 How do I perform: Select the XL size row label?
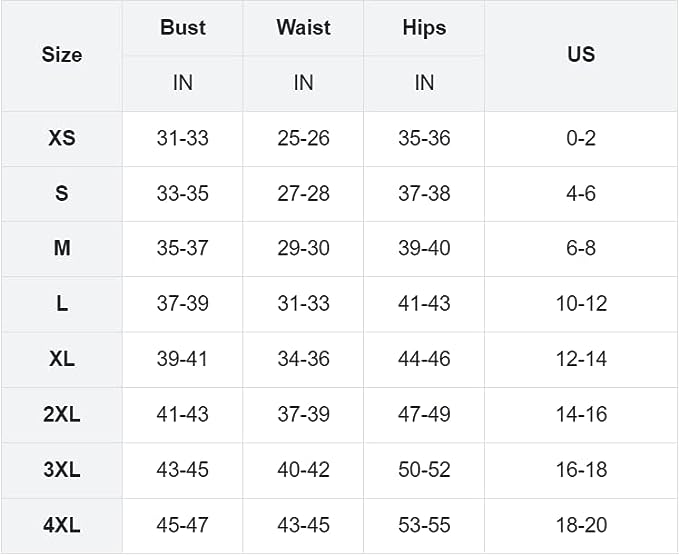(x=62, y=358)
